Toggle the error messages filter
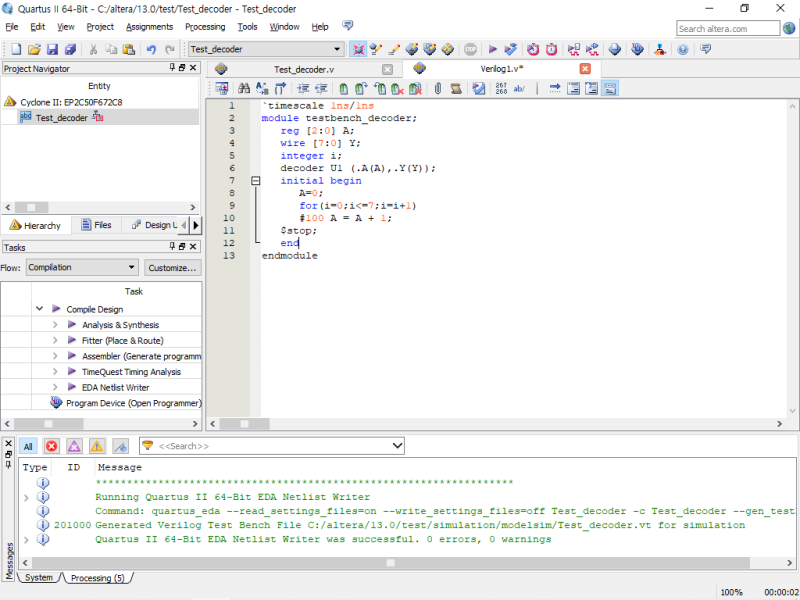This screenshot has width=800, height=600. 51,446
